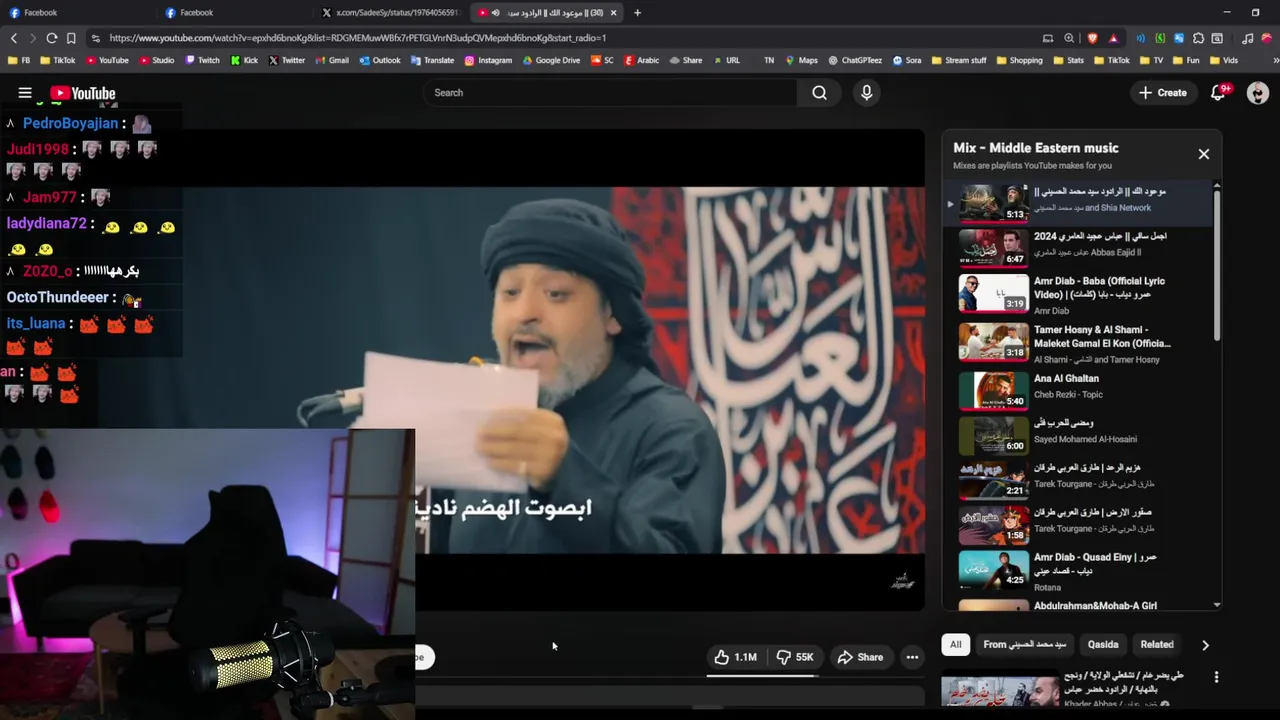The width and height of the screenshot is (1280, 720).
Task: Show more filter chips with right arrow
Action: pos(1205,645)
